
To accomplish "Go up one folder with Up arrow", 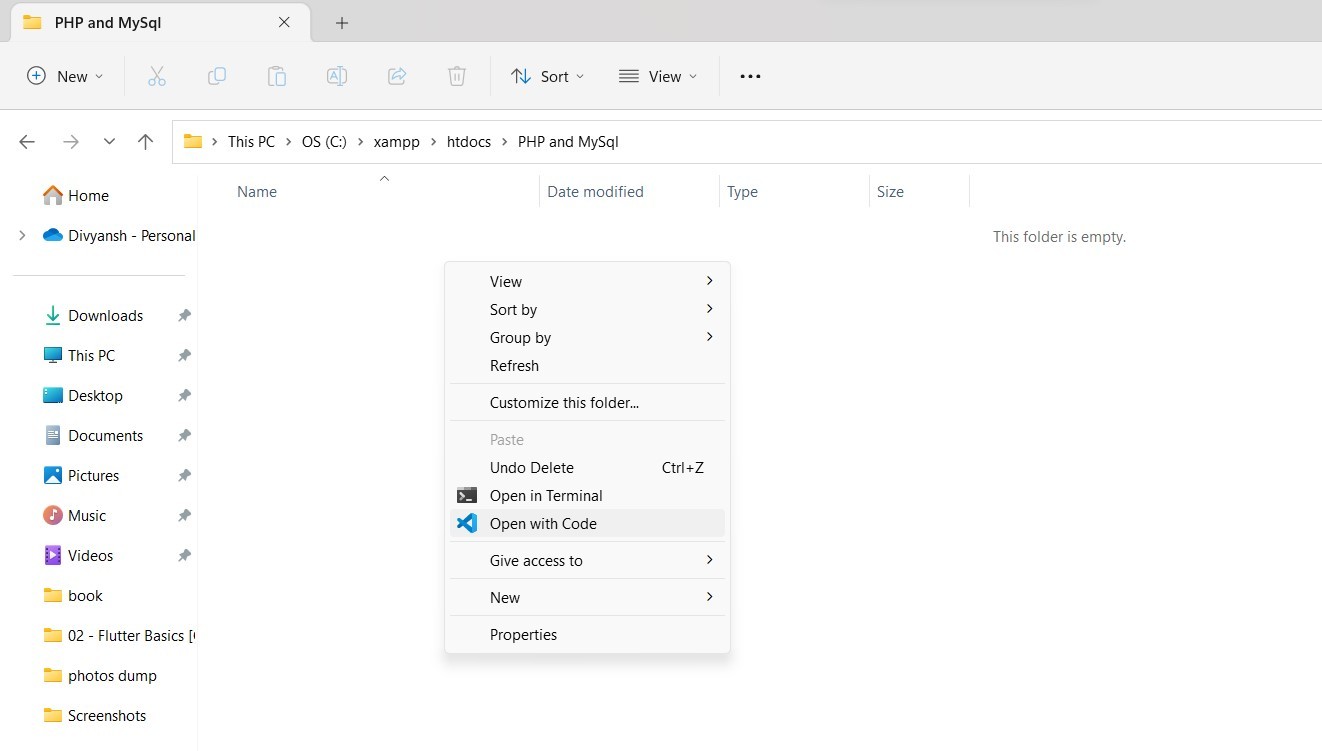I will [x=146, y=142].
